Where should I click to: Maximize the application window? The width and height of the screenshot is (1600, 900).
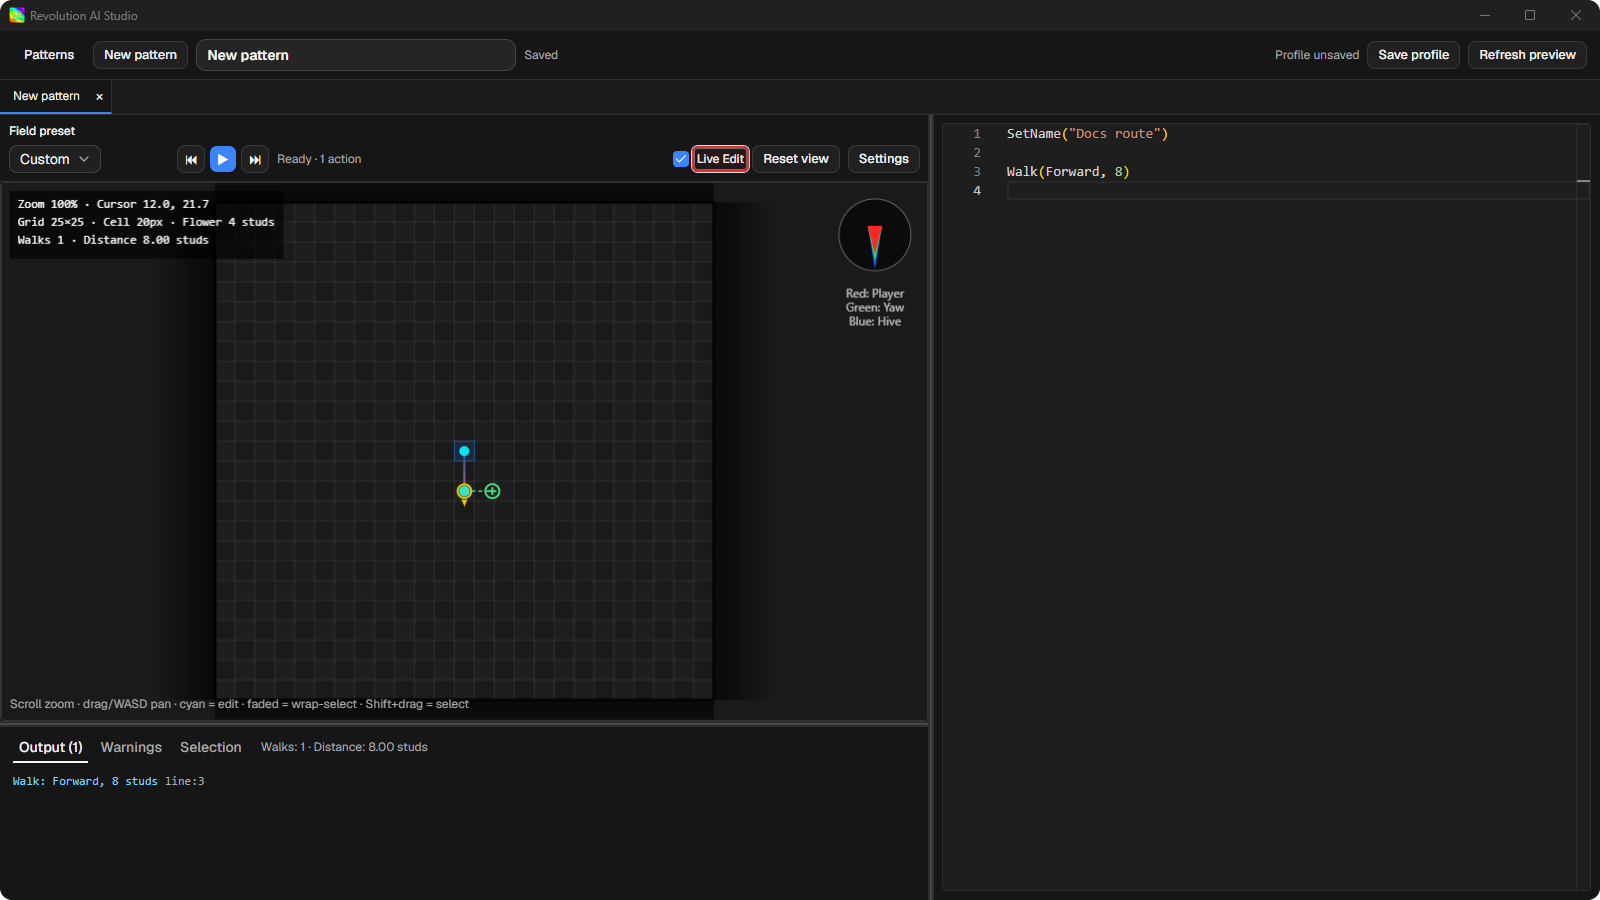click(1530, 15)
